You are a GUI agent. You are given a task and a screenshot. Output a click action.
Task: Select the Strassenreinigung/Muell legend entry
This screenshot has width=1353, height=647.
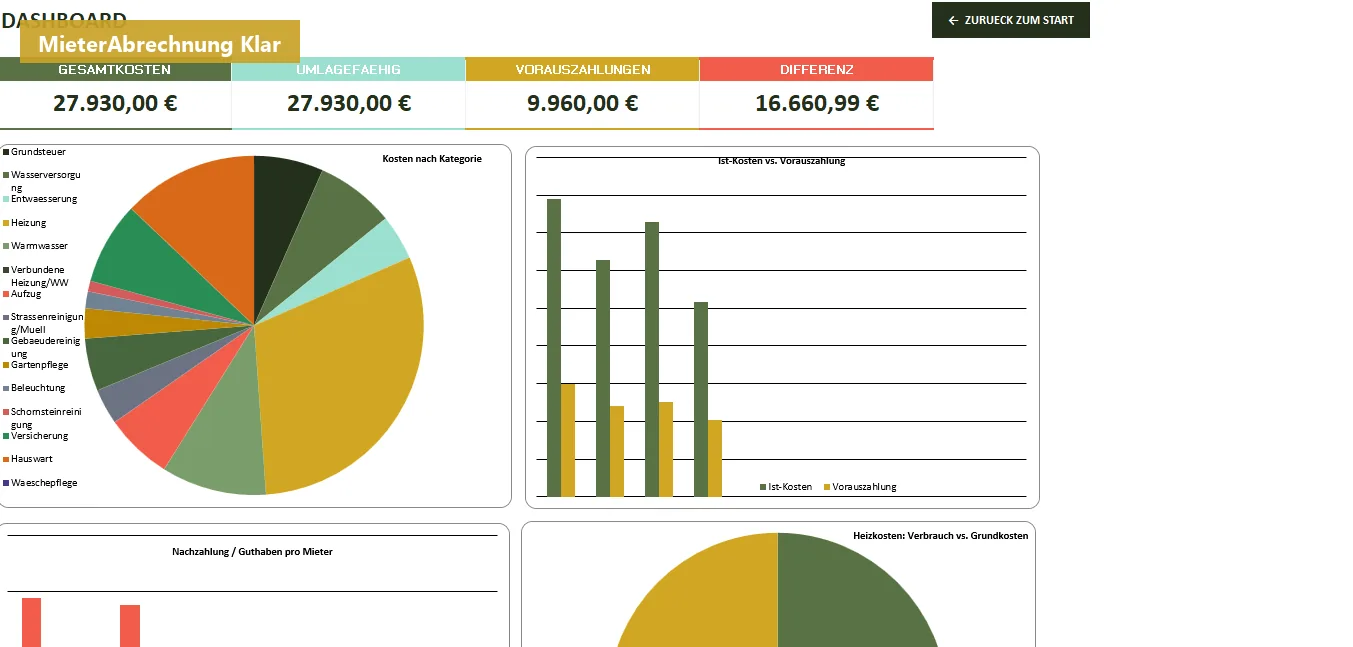point(44,323)
